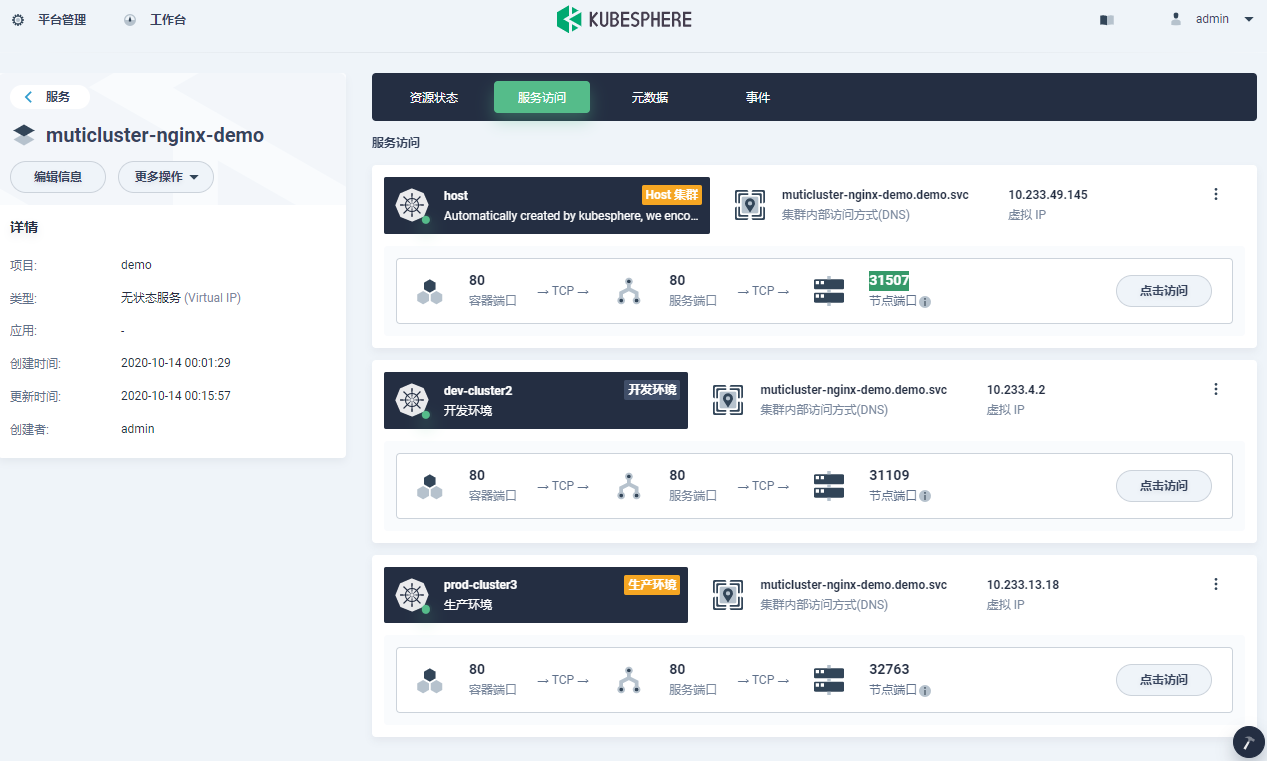1267x761 pixels.
Task: Click the virtual IP 10.233.4.2
Action: [x=1016, y=390]
